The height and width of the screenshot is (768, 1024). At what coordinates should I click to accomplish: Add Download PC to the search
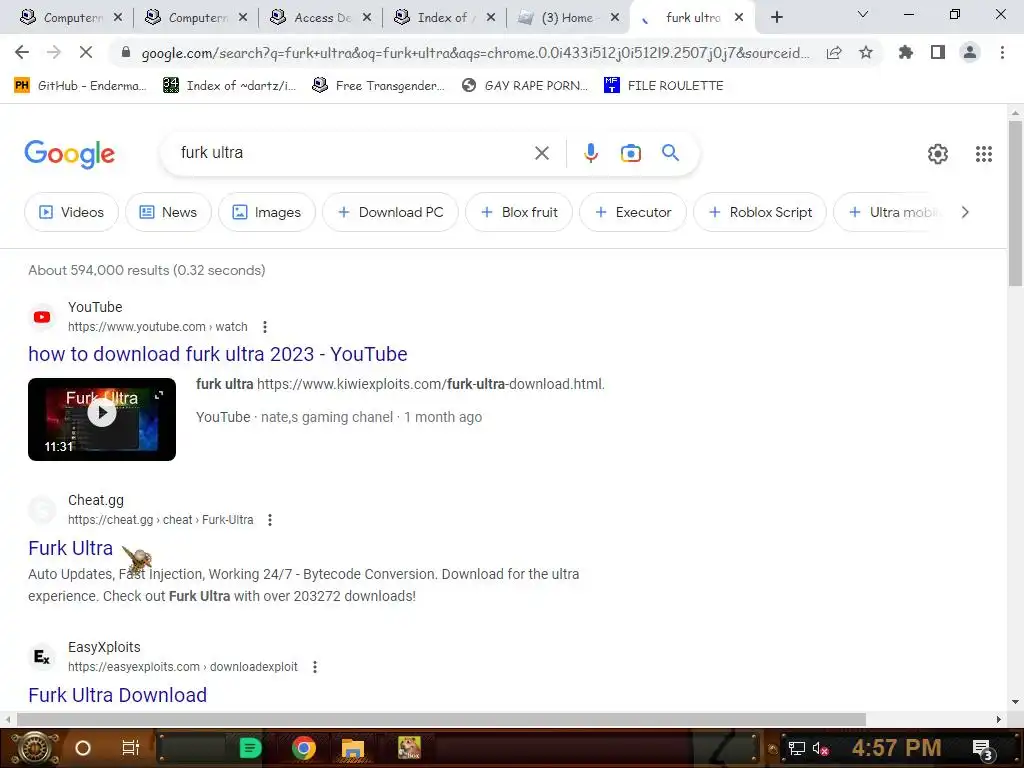[x=391, y=212]
